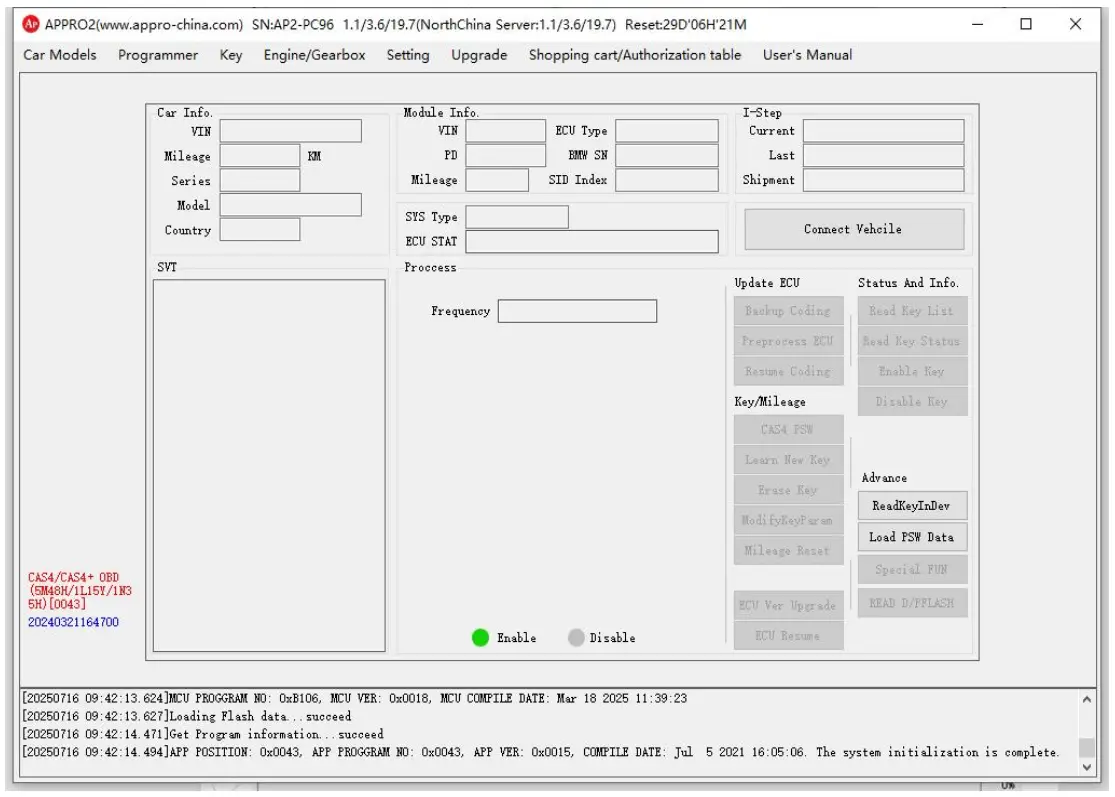Open the Car Models menu
The height and width of the screenshot is (797, 1115).
(60, 55)
